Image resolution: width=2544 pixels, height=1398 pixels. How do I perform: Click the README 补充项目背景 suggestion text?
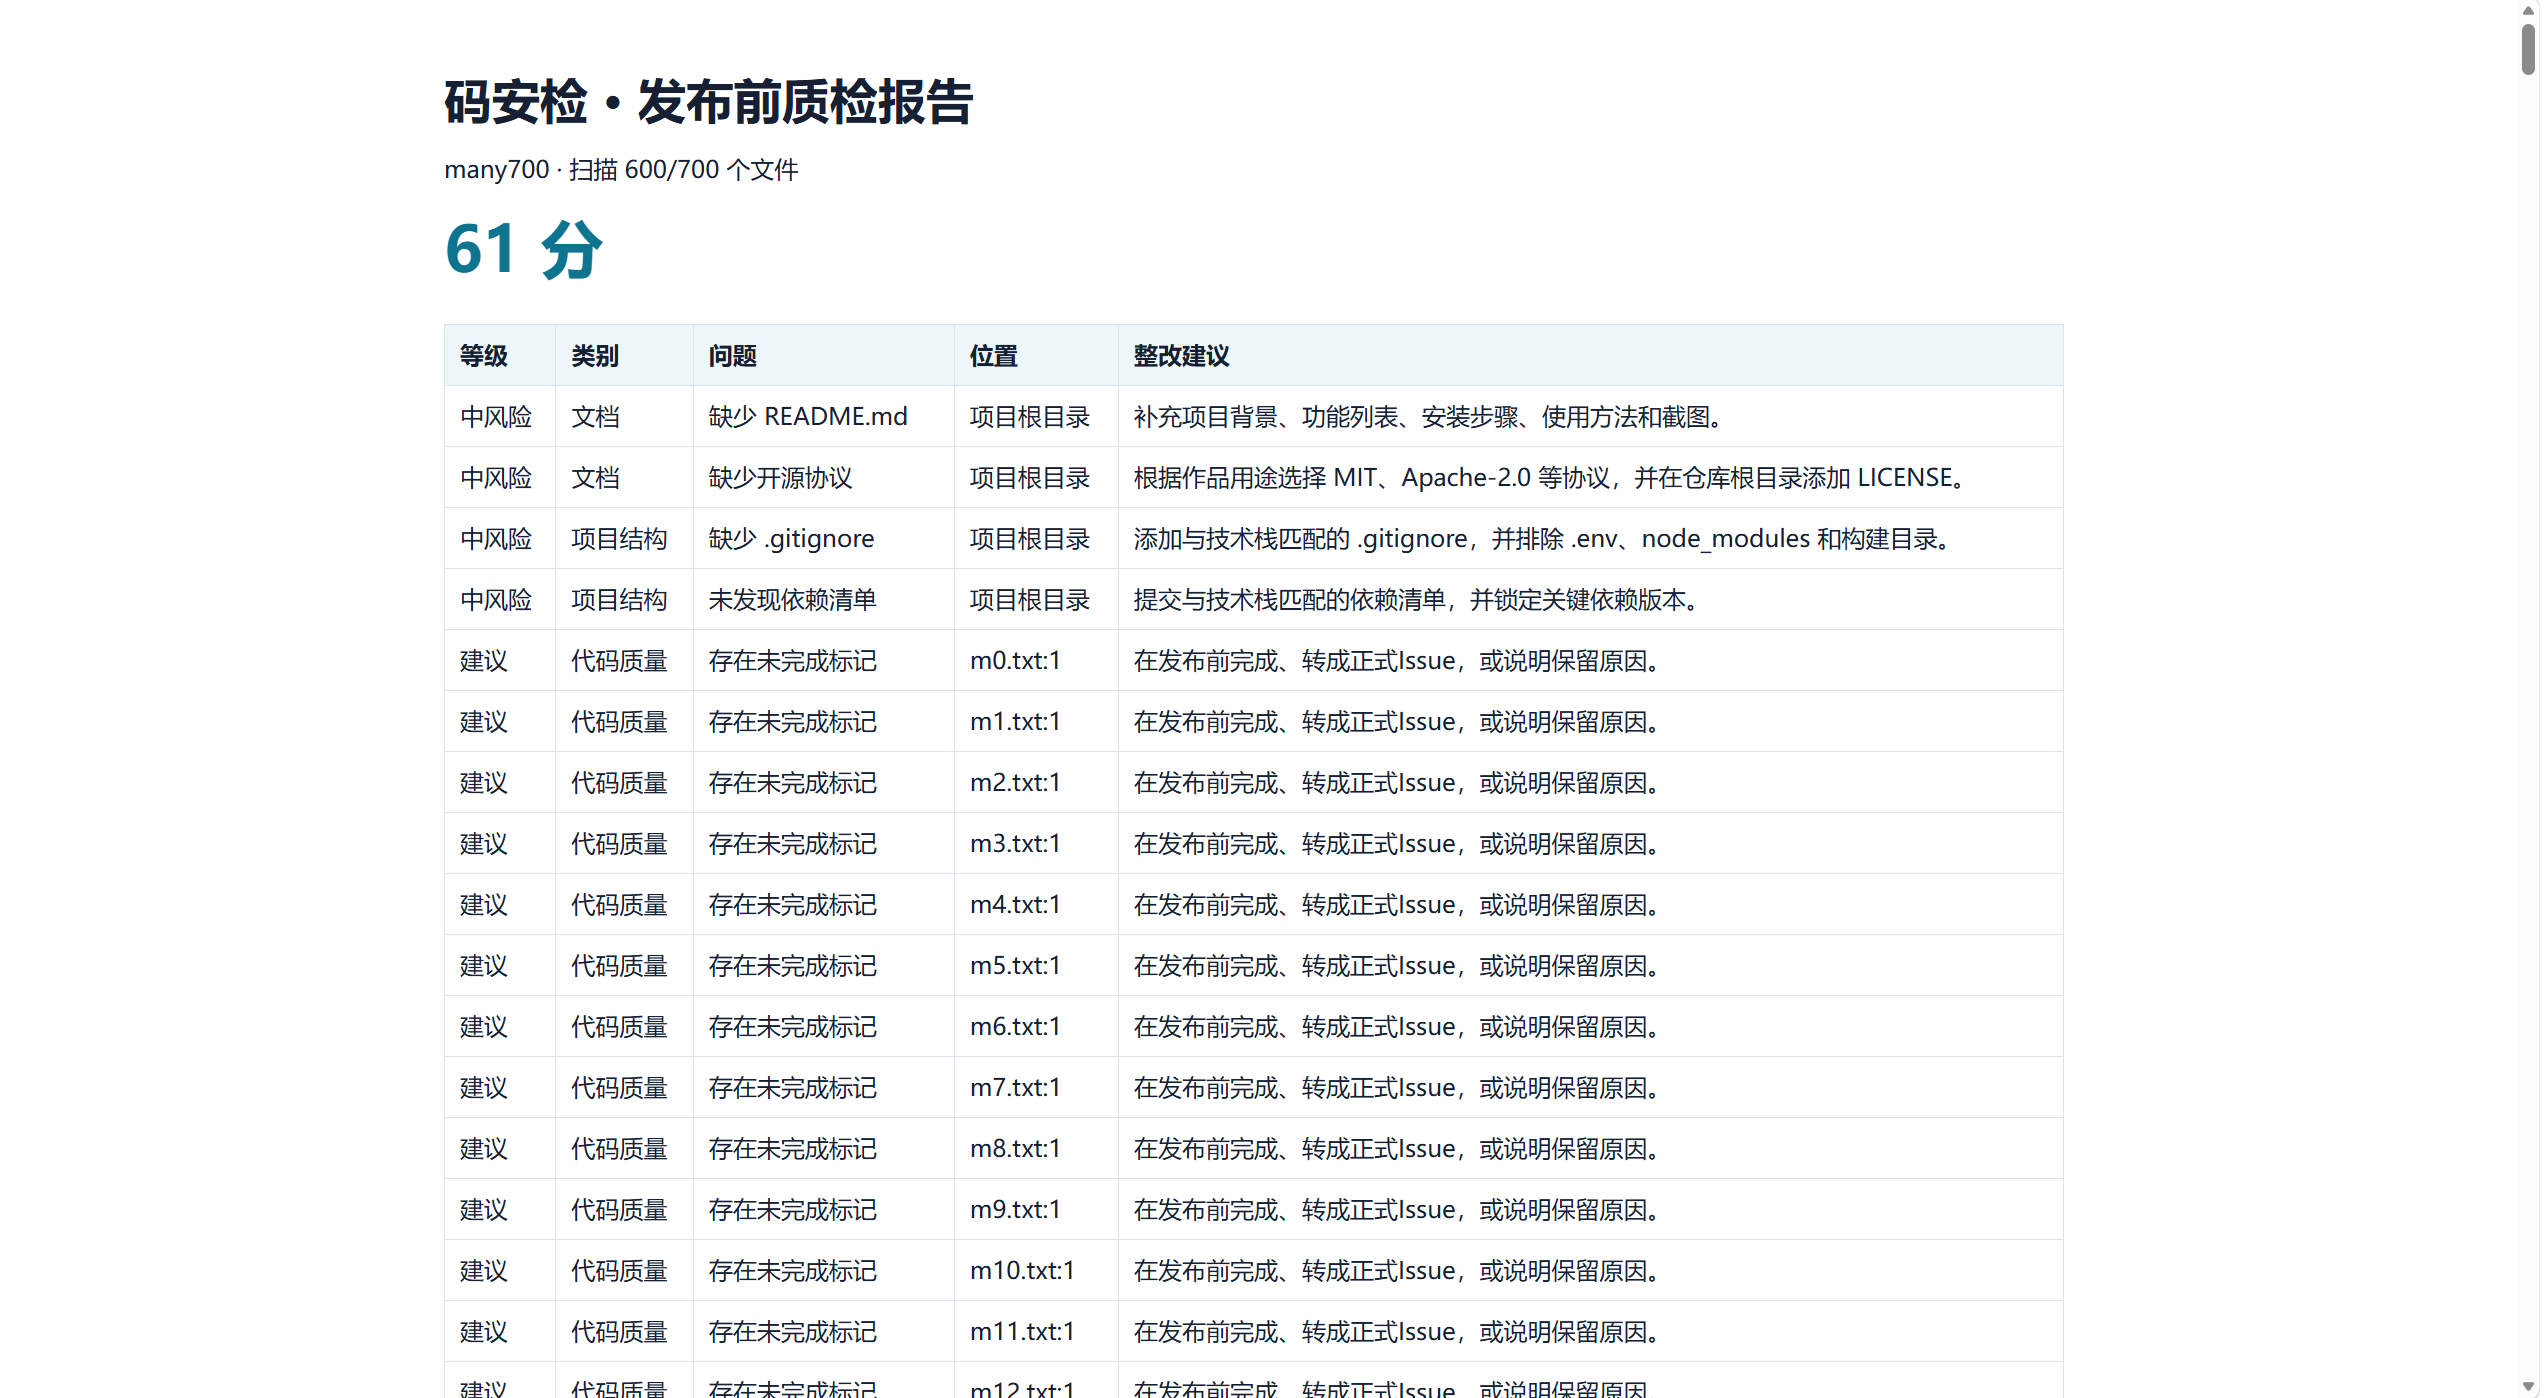[1430, 417]
